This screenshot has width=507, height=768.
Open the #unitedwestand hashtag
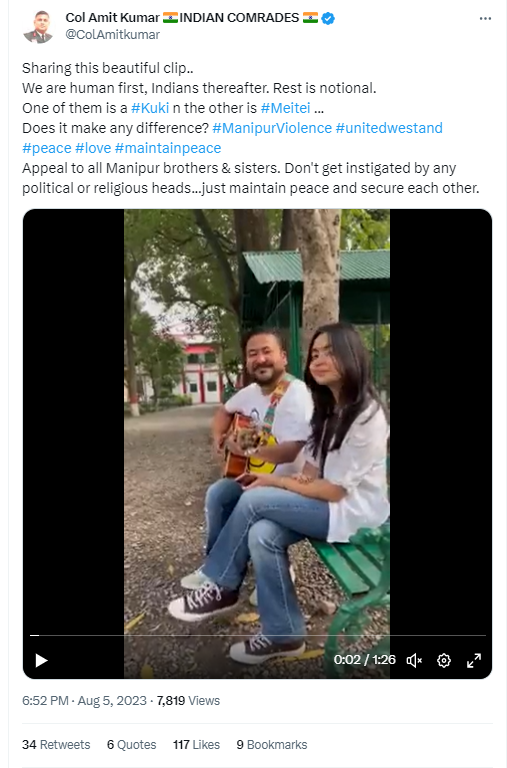click(389, 128)
